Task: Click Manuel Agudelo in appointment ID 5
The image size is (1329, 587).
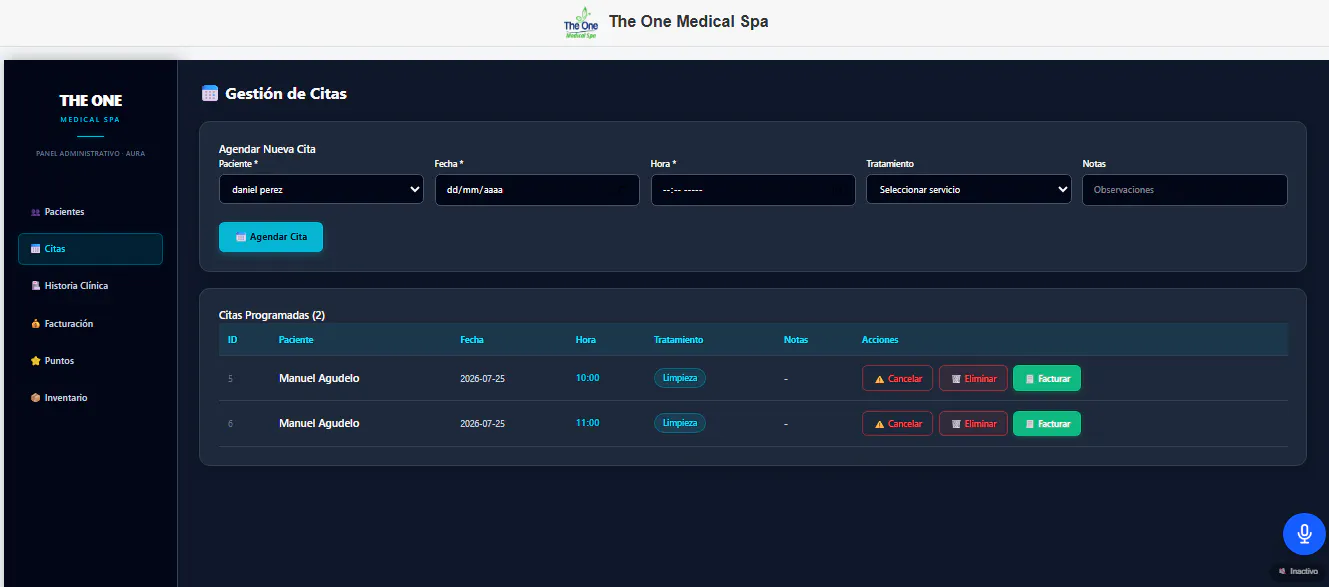Action: click(x=319, y=378)
